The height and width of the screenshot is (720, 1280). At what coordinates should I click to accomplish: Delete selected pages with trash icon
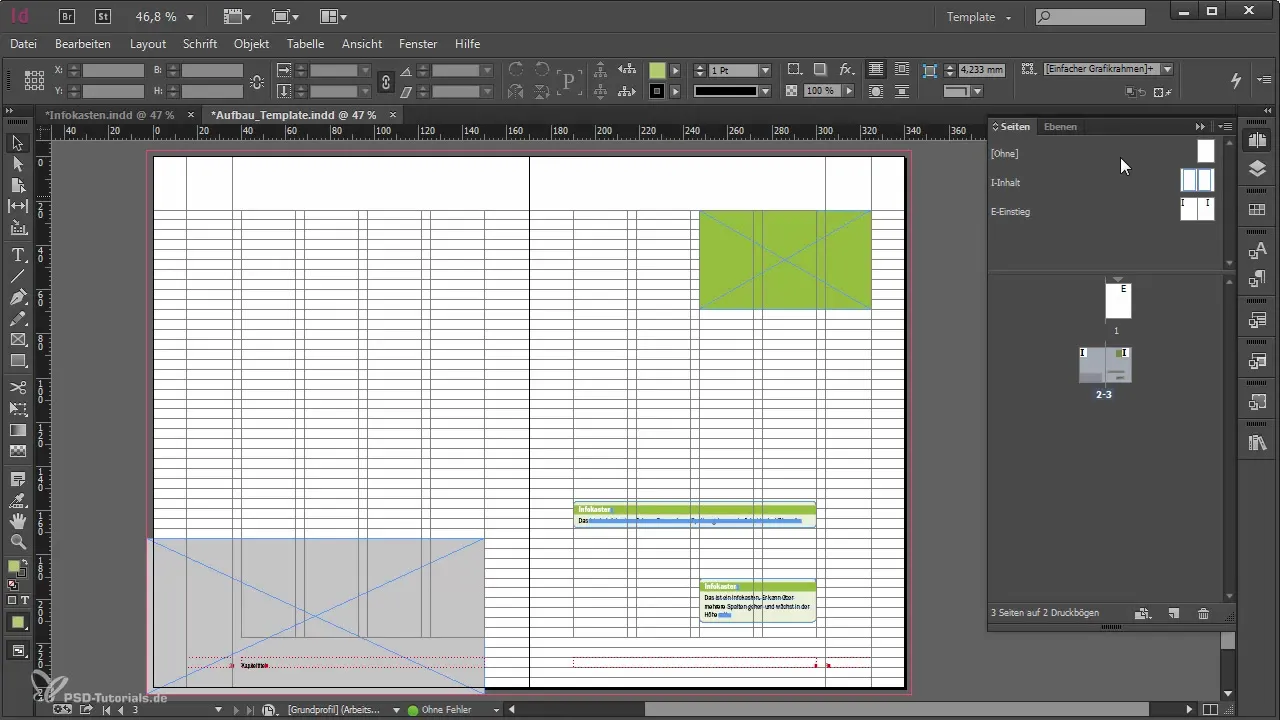[1204, 613]
